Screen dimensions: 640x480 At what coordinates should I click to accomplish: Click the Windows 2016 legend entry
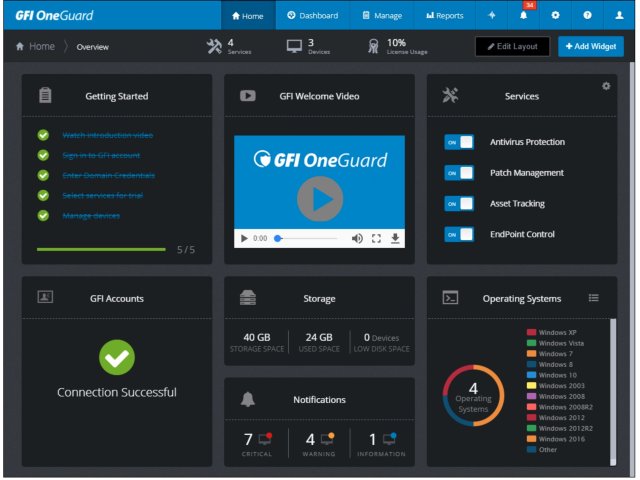[556, 439]
